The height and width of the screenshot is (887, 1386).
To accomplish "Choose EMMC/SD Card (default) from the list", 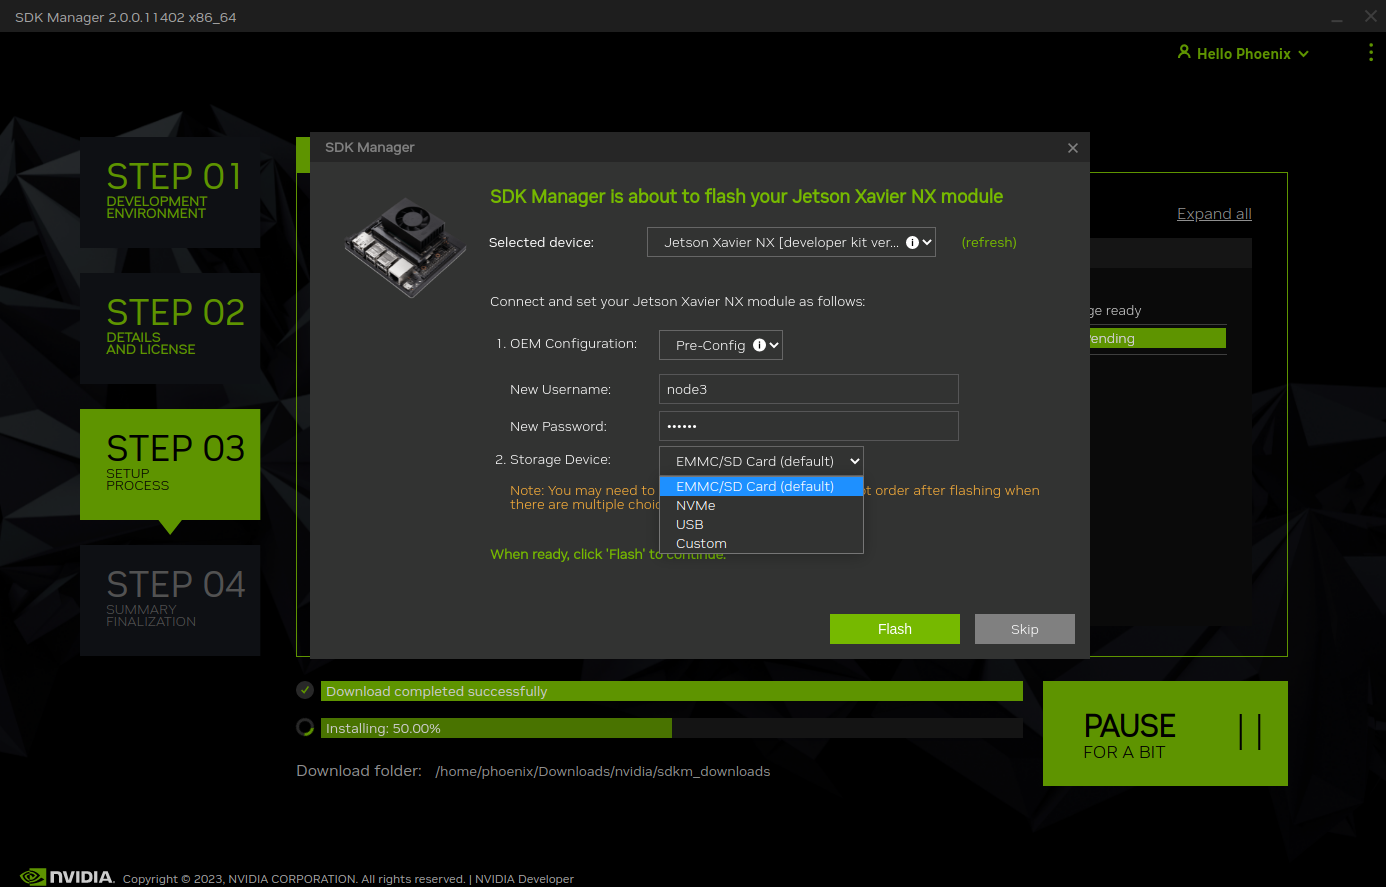I will tap(761, 486).
